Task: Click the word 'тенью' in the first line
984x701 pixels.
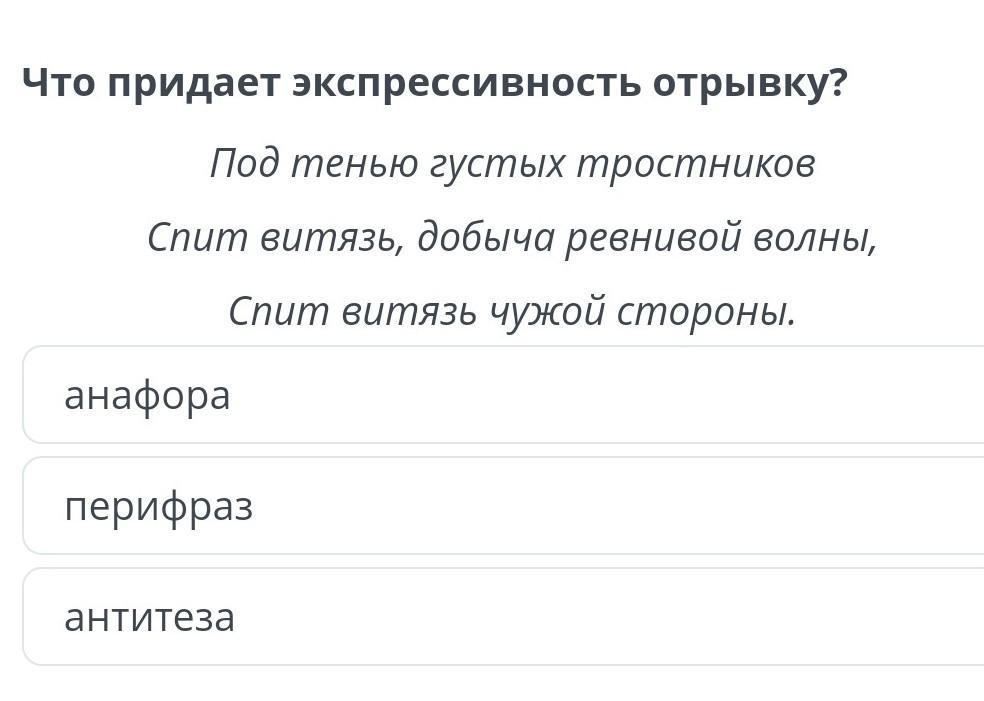Action: click(355, 166)
